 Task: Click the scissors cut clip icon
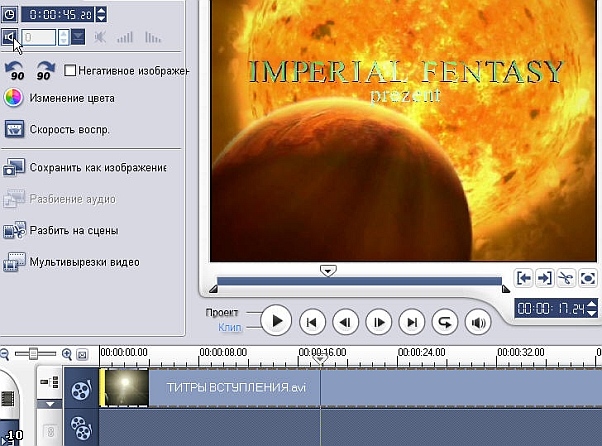tap(566, 278)
